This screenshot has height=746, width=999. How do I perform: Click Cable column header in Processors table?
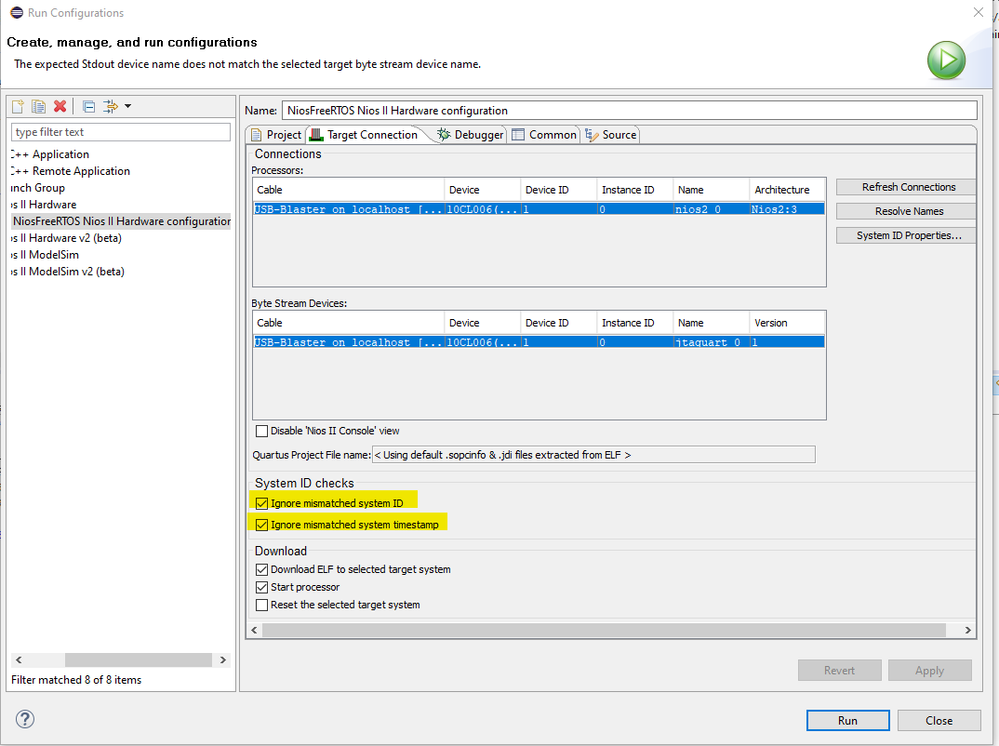tap(349, 190)
